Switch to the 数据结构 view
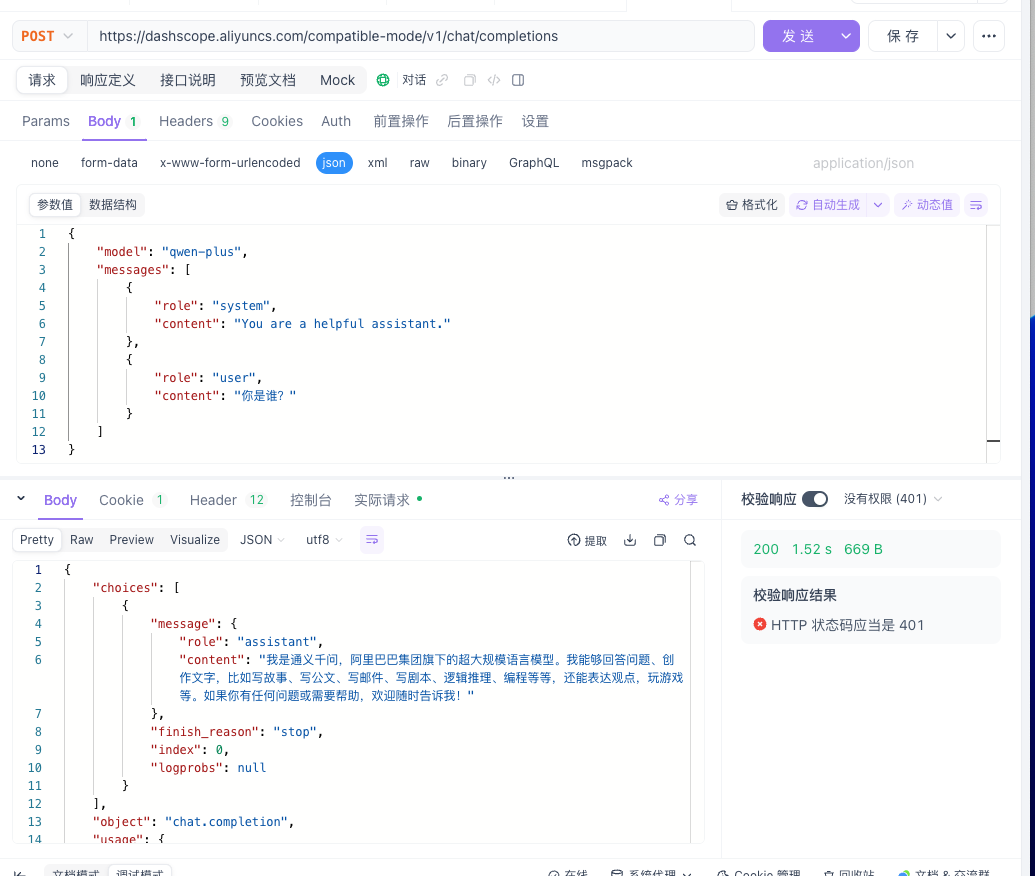This screenshot has width=1035, height=876. 113,205
